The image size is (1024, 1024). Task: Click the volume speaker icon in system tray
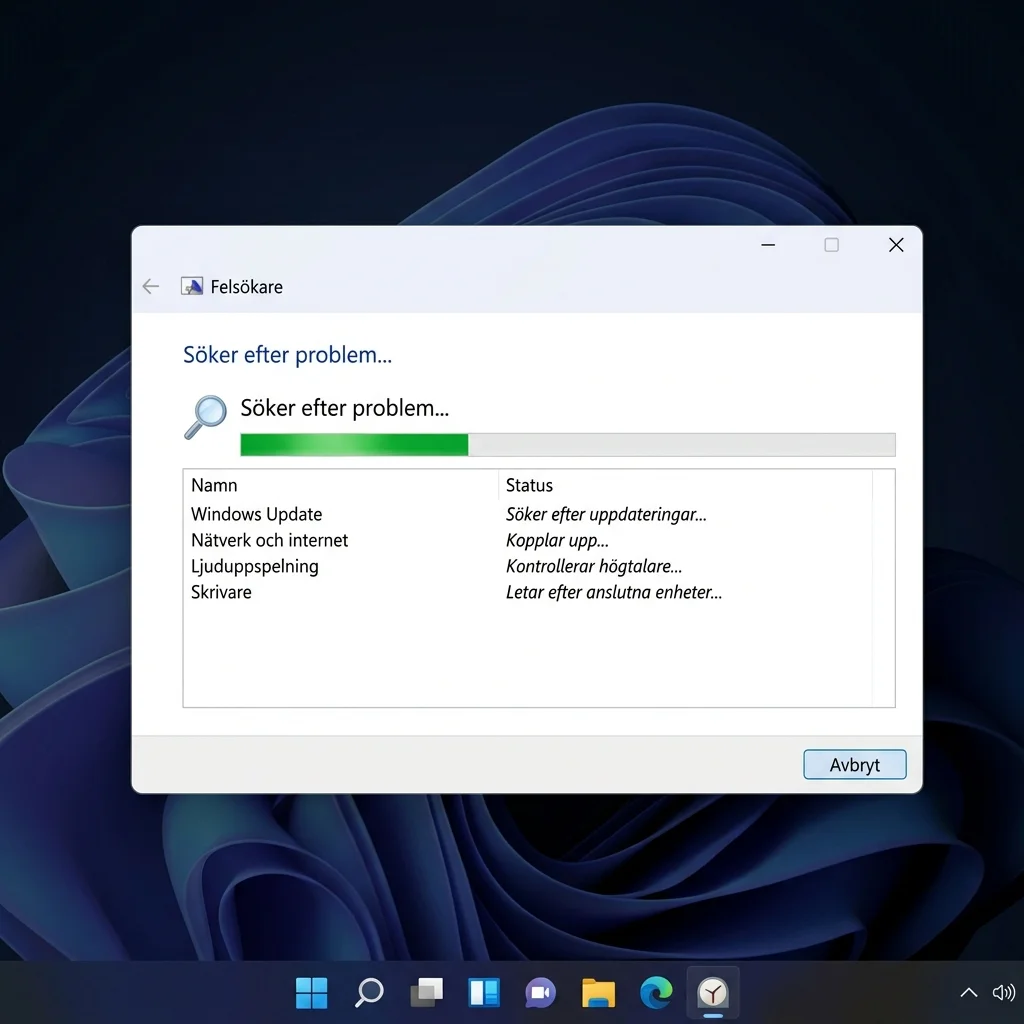[1004, 993]
